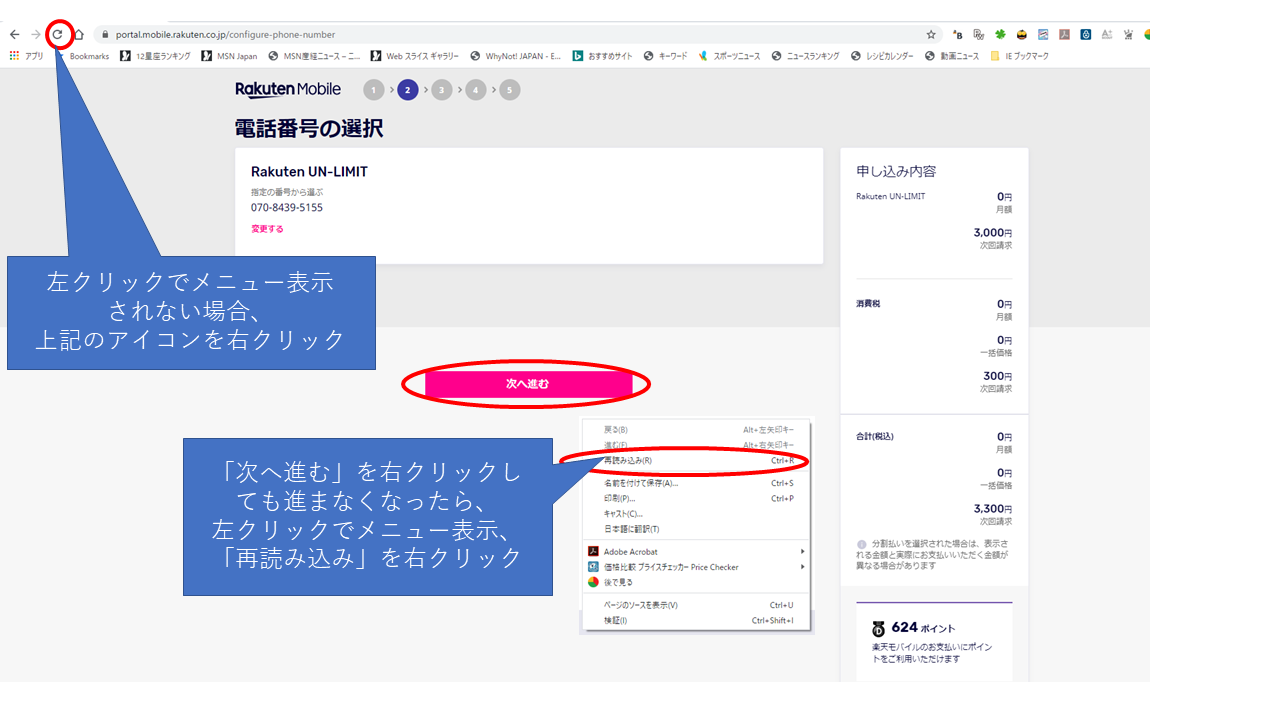
Task: Open the MSN Japan bookmark
Action: click(x=229, y=56)
